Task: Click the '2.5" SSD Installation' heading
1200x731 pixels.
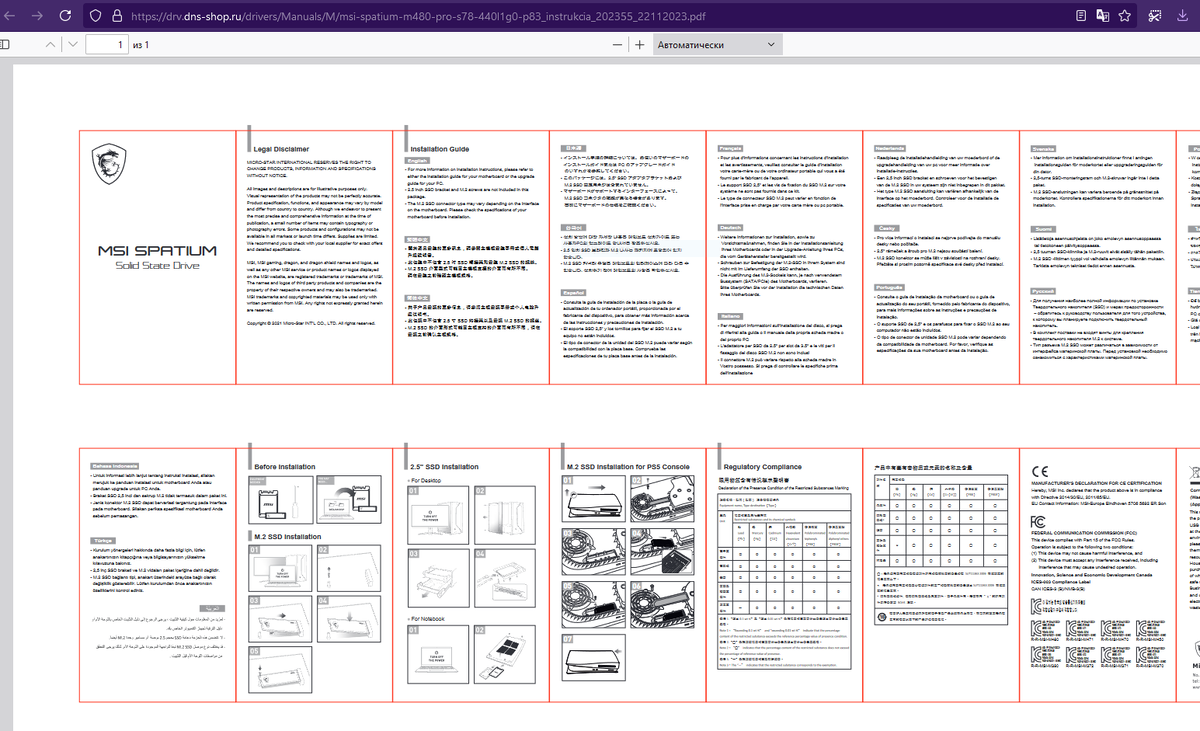Action: (444, 467)
